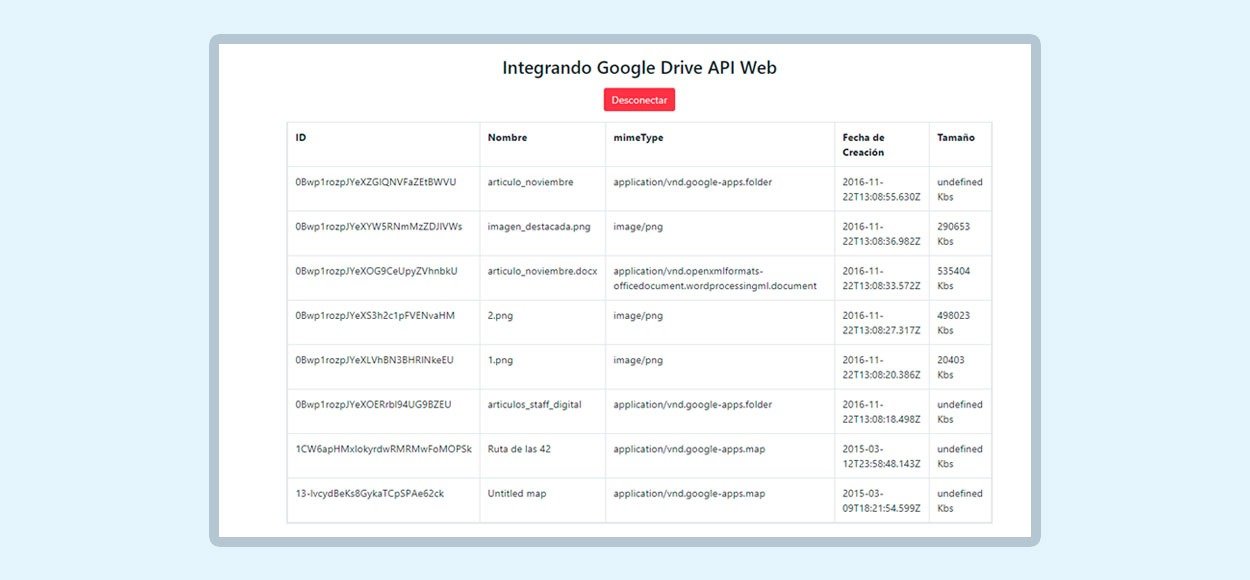The image size is (1250, 580).
Task: Click the page title Integrando Google Drive API Web
Action: click(639, 68)
